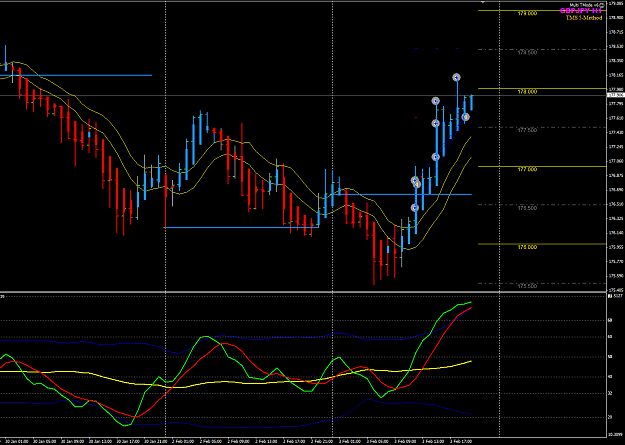The image size is (625, 445).
Task: Select the blue horizontal line above the first candles
Action: pos(76,75)
